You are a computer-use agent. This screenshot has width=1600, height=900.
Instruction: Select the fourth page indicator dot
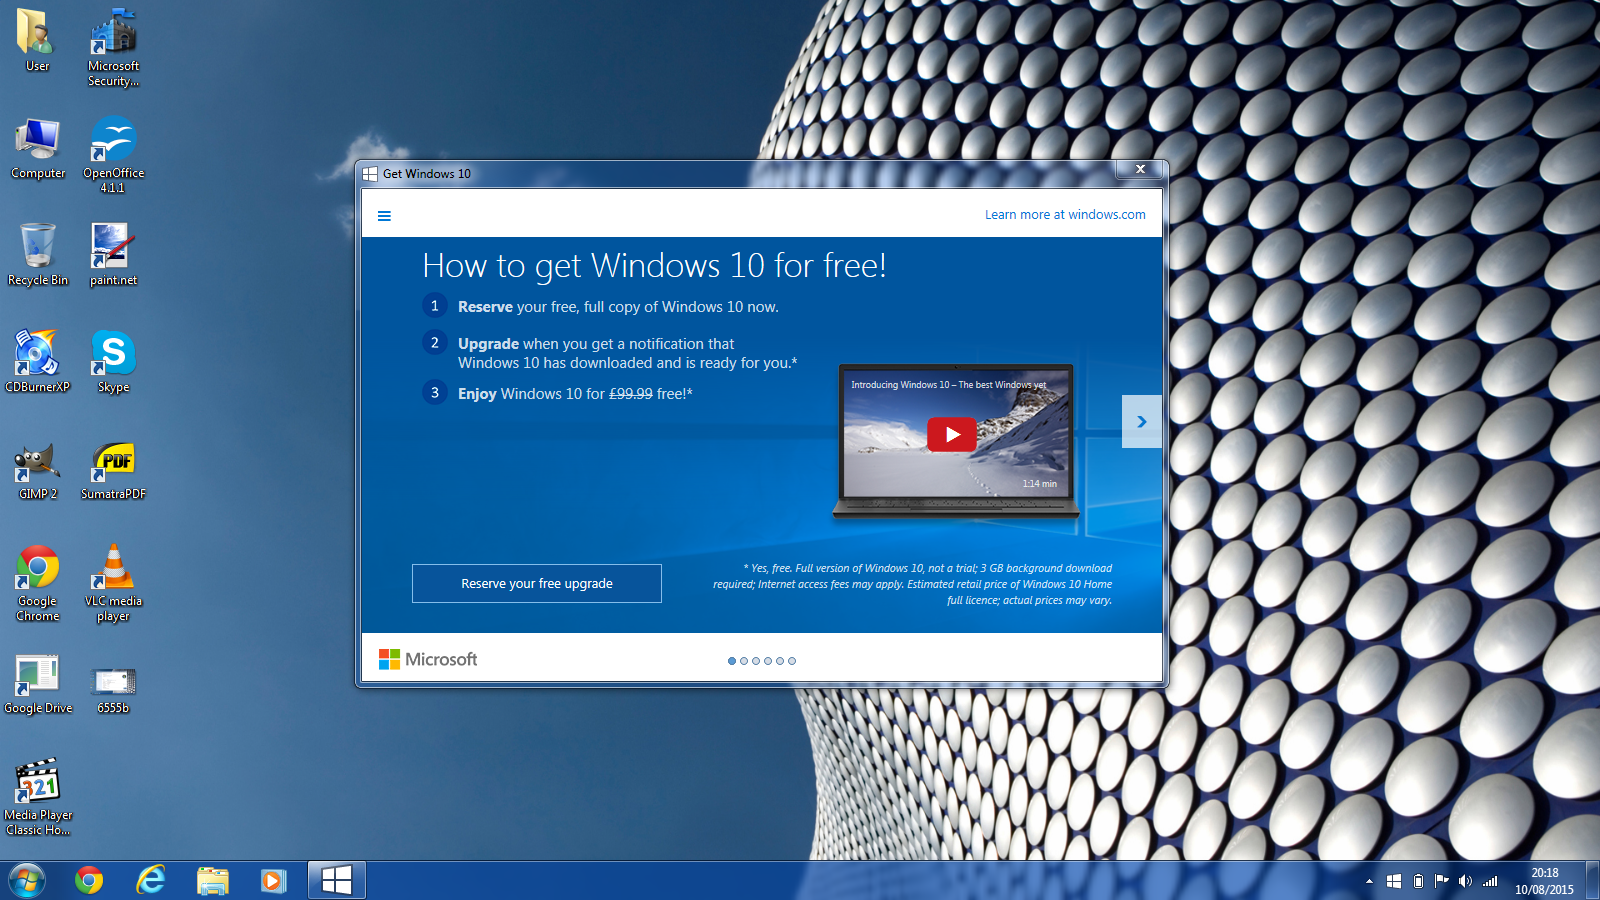[x=768, y=661]
